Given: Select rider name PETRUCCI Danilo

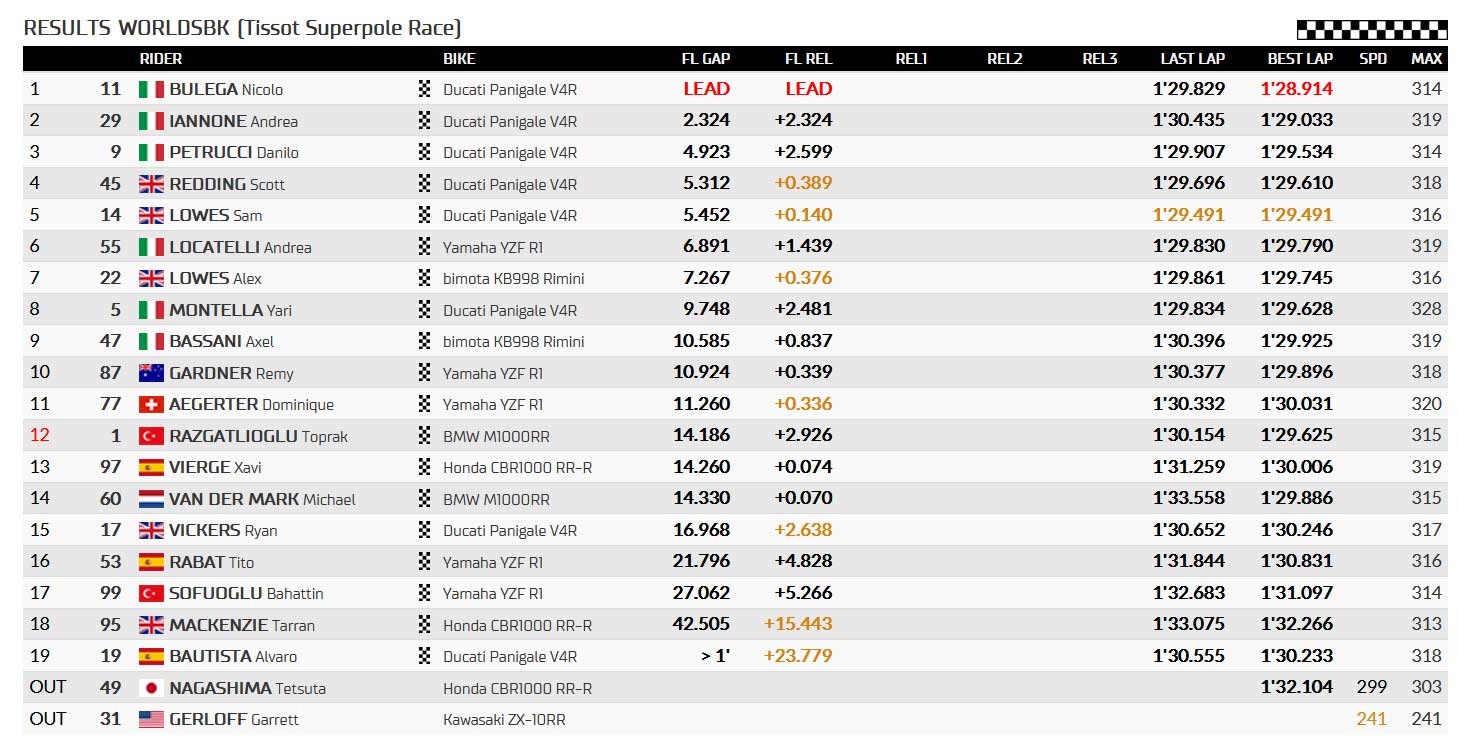Looking at the screenshot, I should pos(234,152).
